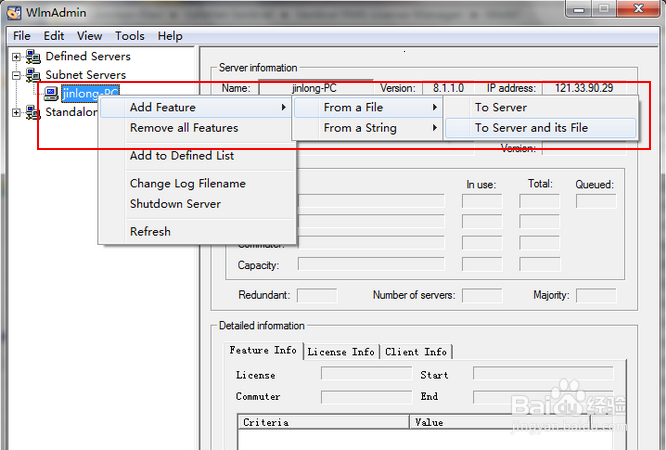
Task: Click the End date field
Action: pyautogui.click(x=543, y=397)
